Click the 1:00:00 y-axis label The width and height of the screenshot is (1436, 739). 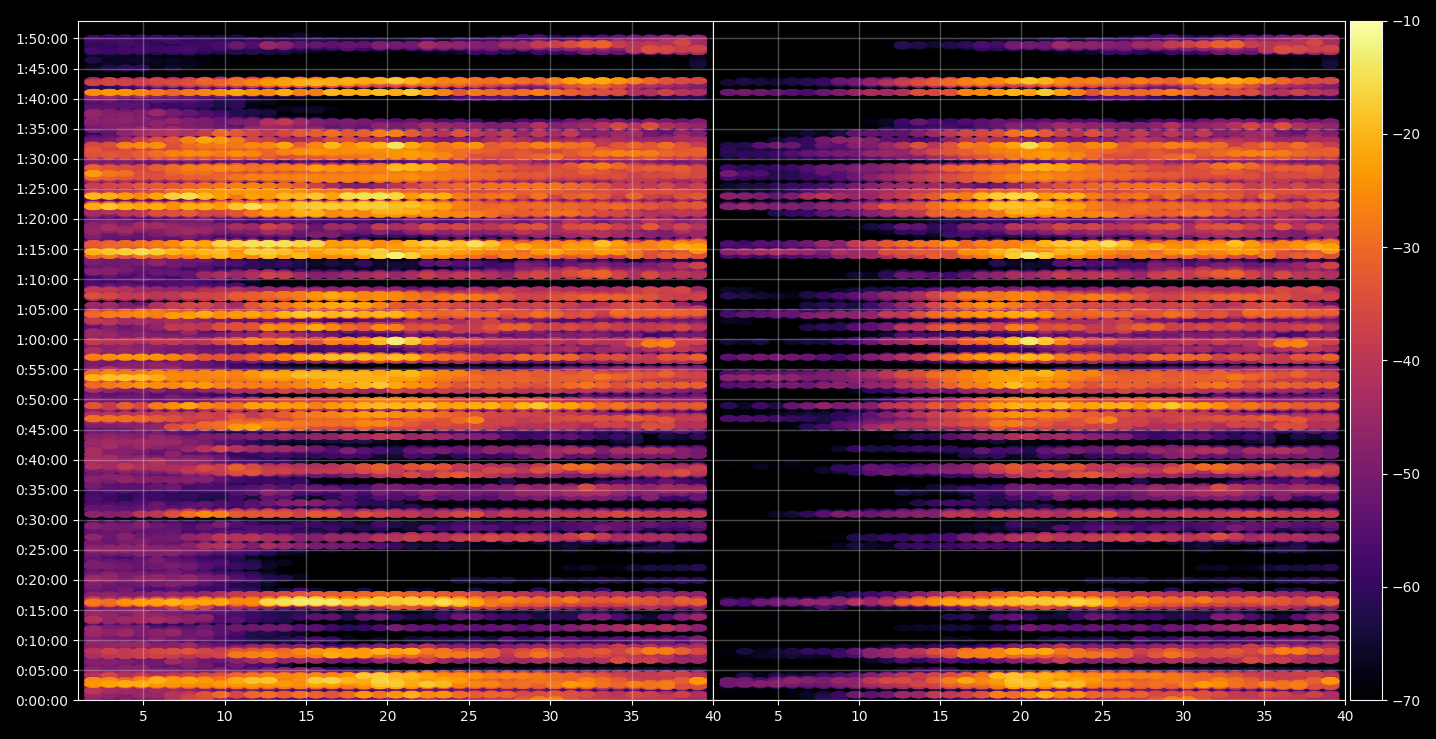coord(43,340)
